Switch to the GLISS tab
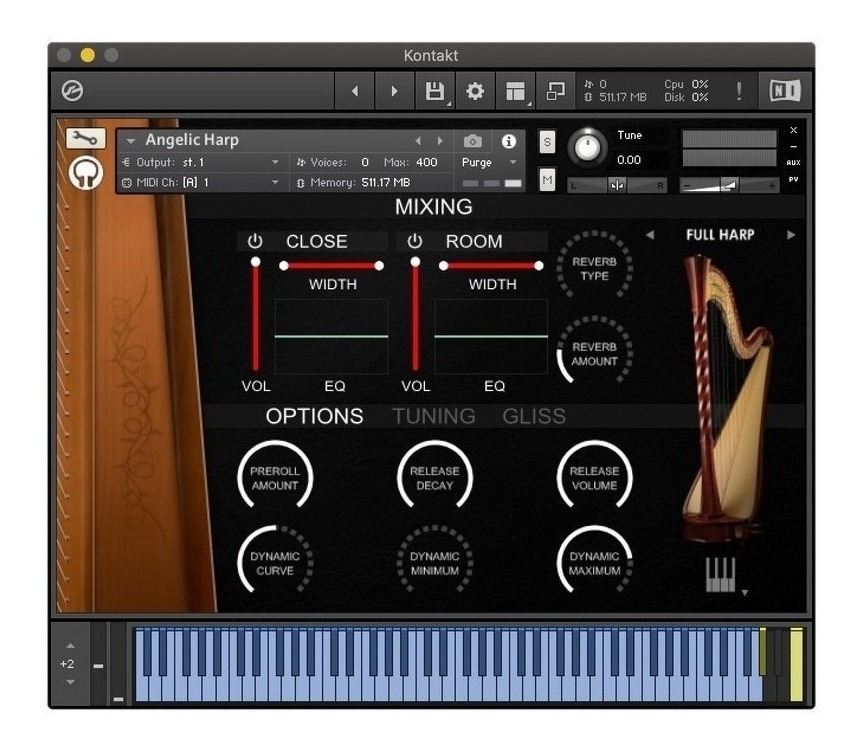 pos(534,416)
